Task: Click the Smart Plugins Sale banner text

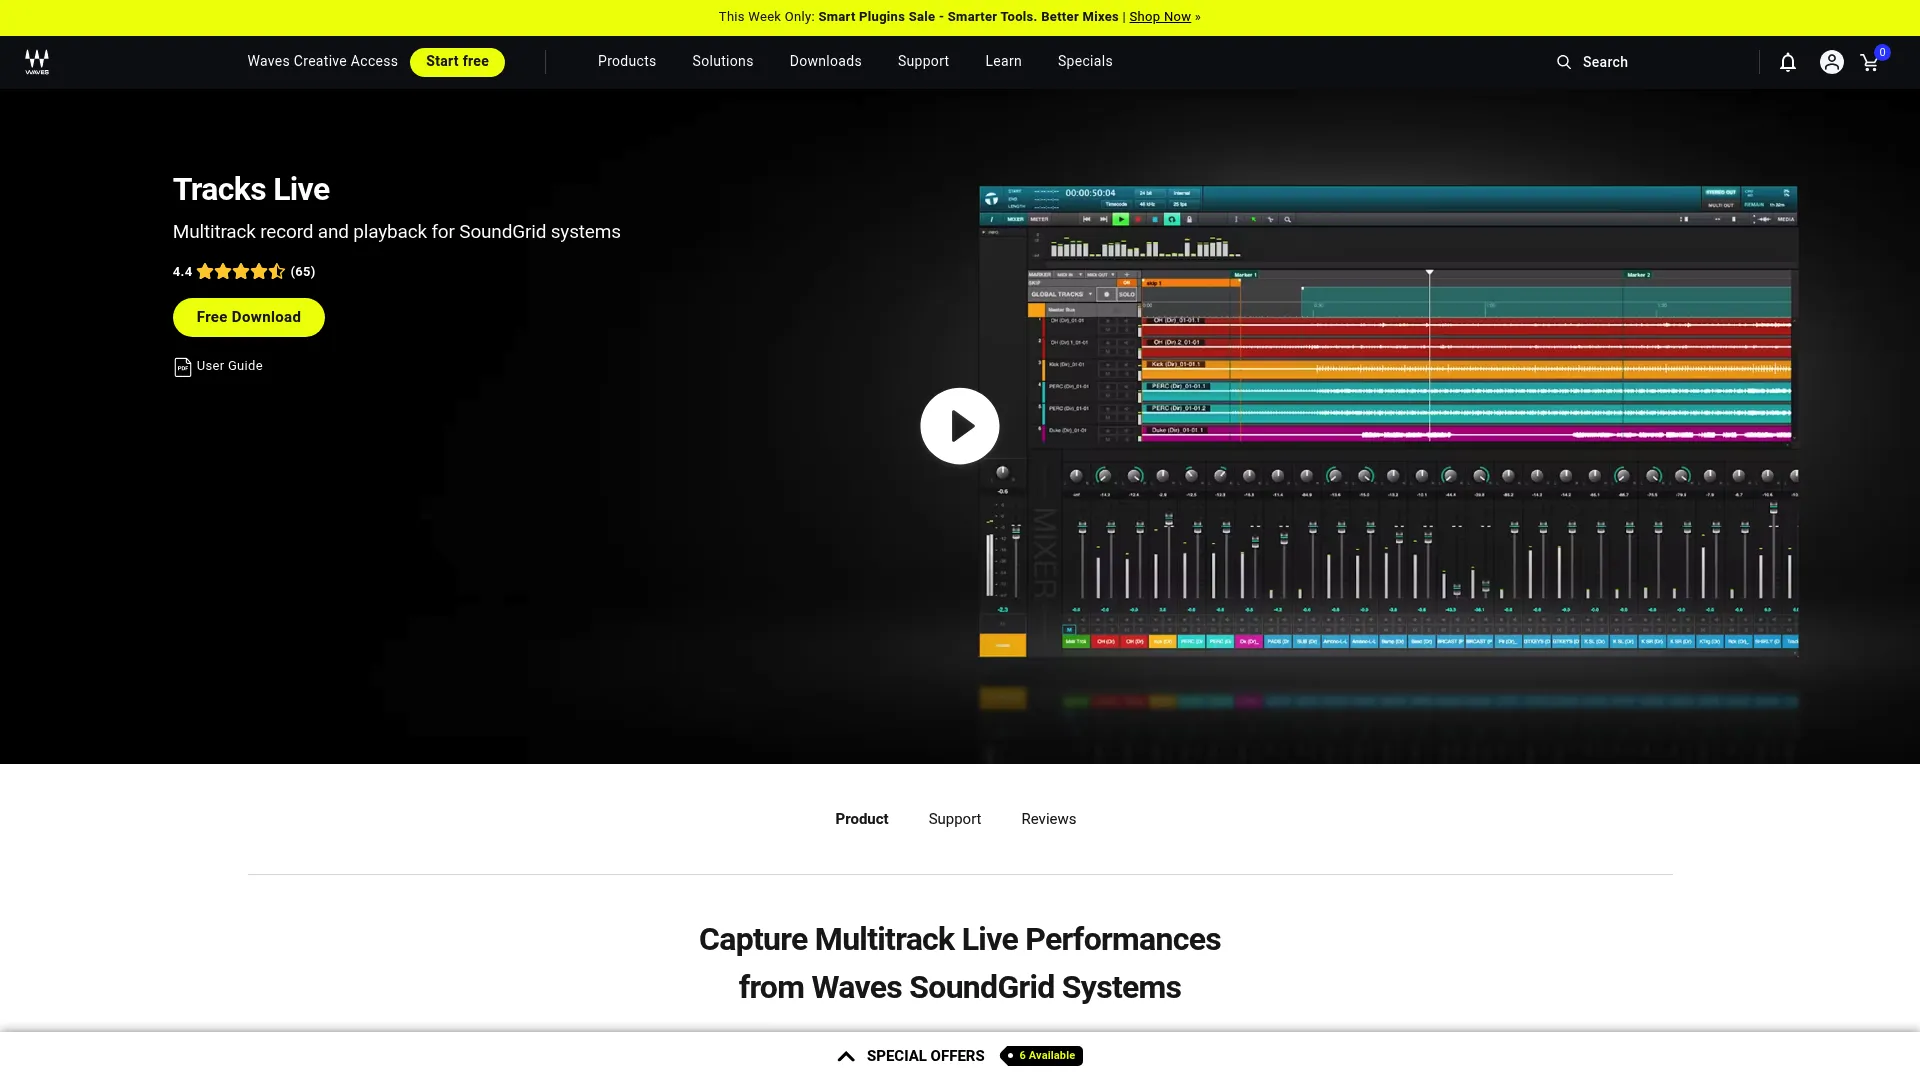Action: 968,17
